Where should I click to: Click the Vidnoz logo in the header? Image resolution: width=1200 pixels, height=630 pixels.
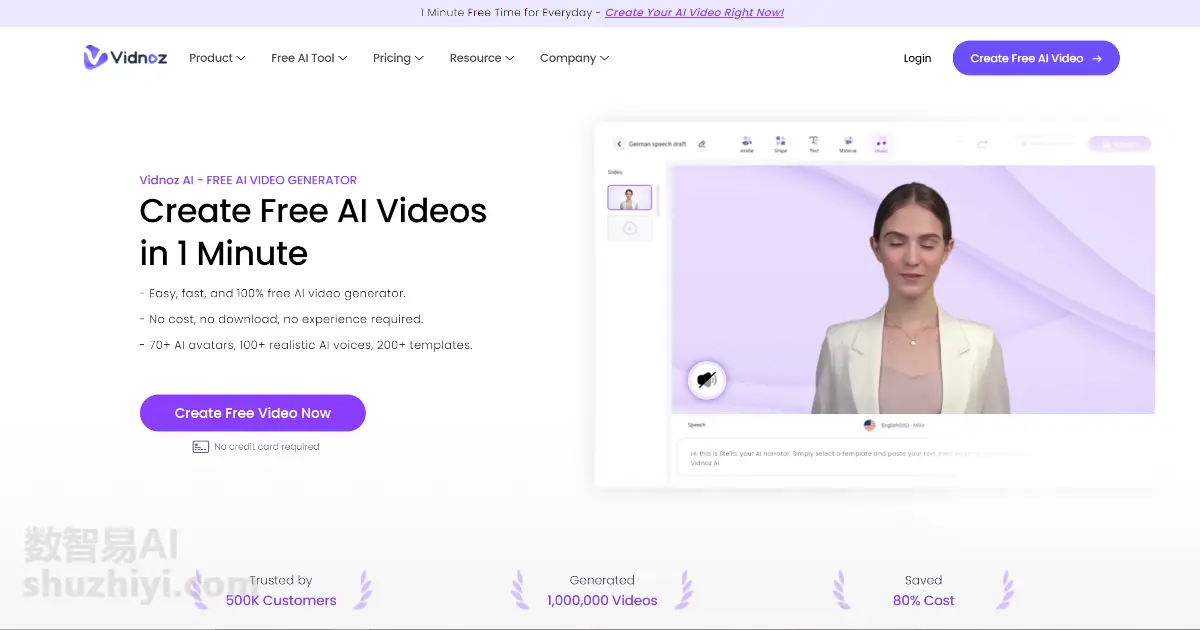[x=126, y=58]
